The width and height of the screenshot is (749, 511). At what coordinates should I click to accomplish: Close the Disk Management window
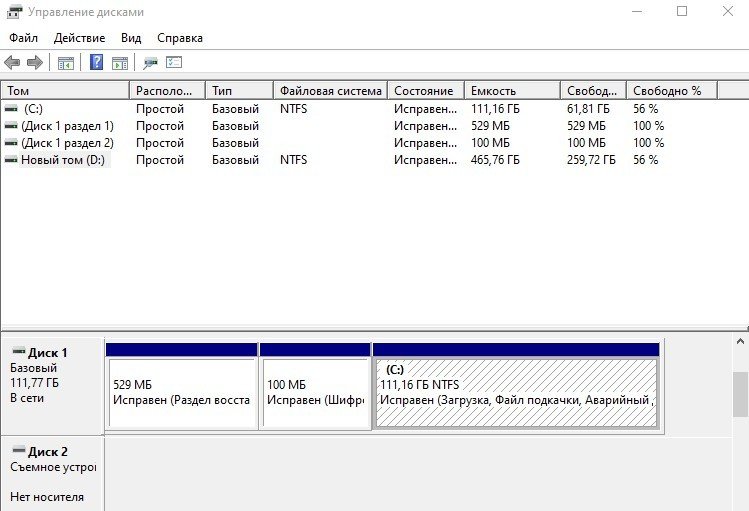(728, 11)
